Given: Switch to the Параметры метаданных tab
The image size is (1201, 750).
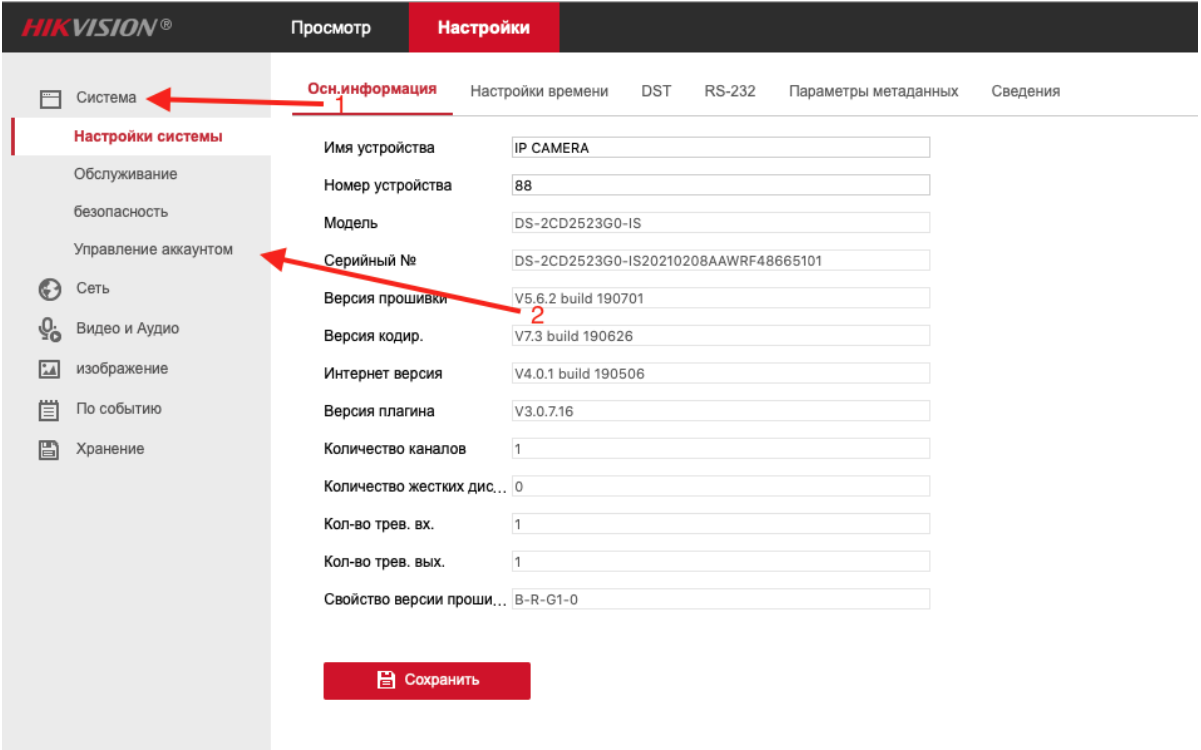Looking at the screenshot, I should pos(873,89).
